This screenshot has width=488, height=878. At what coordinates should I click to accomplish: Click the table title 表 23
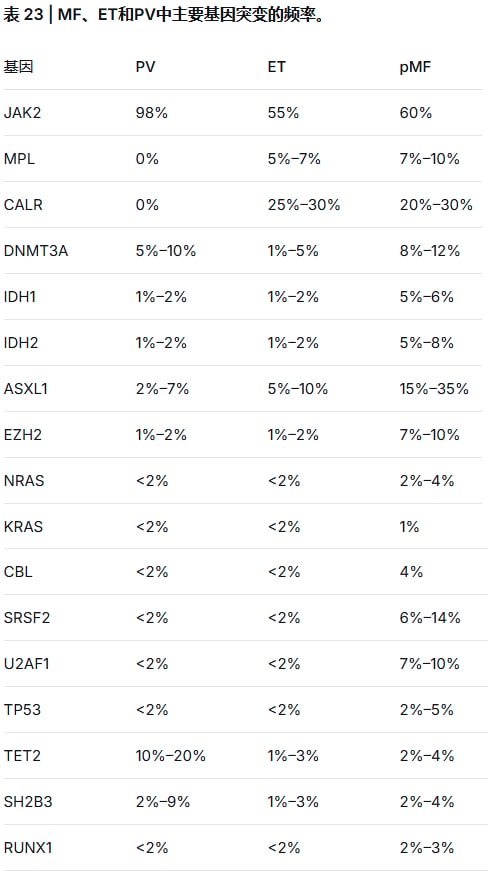[24, 15]
